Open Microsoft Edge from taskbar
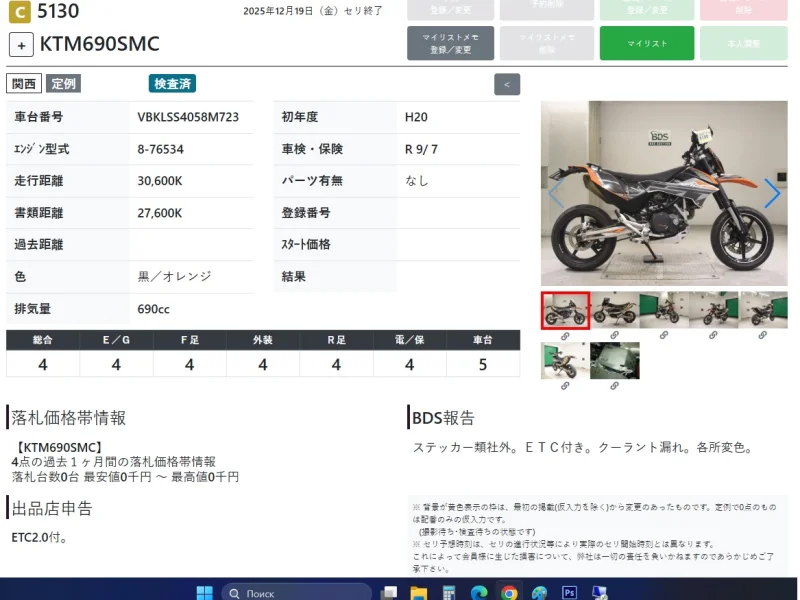The height and width of the screenshot is (600, 800). [x=479, y=593]
